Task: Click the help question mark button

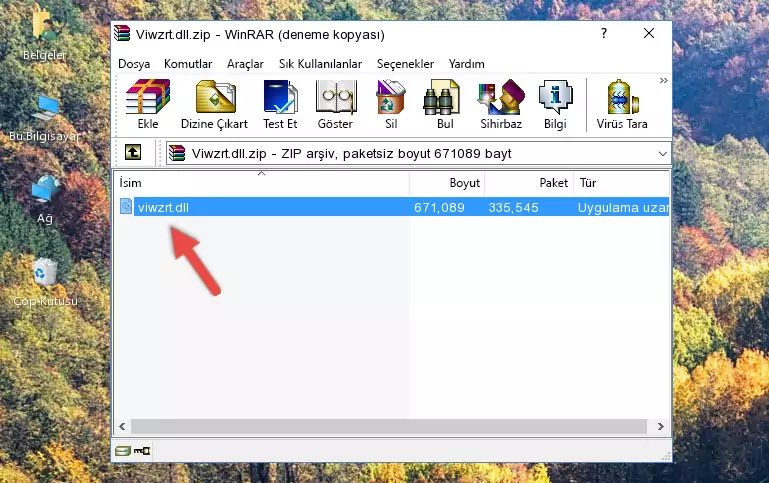Action: pos(604,33)
